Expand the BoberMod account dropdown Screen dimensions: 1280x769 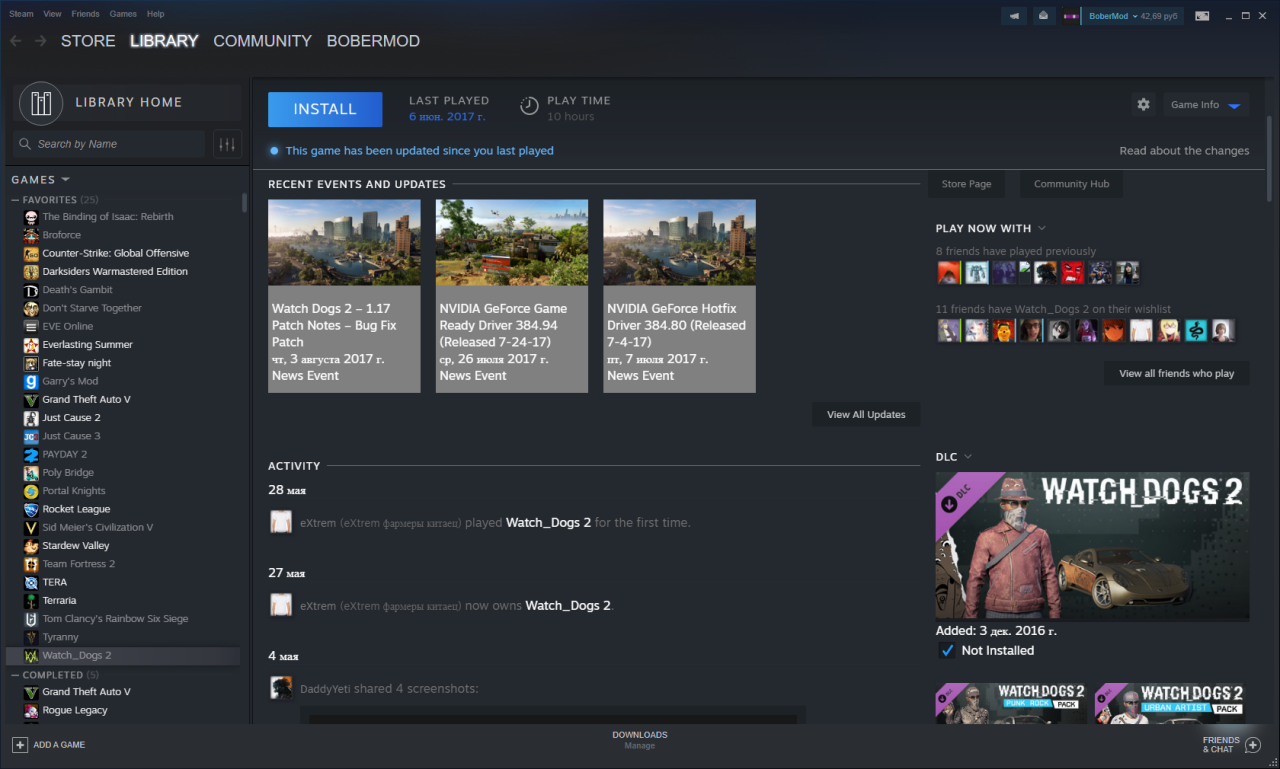1112,16
